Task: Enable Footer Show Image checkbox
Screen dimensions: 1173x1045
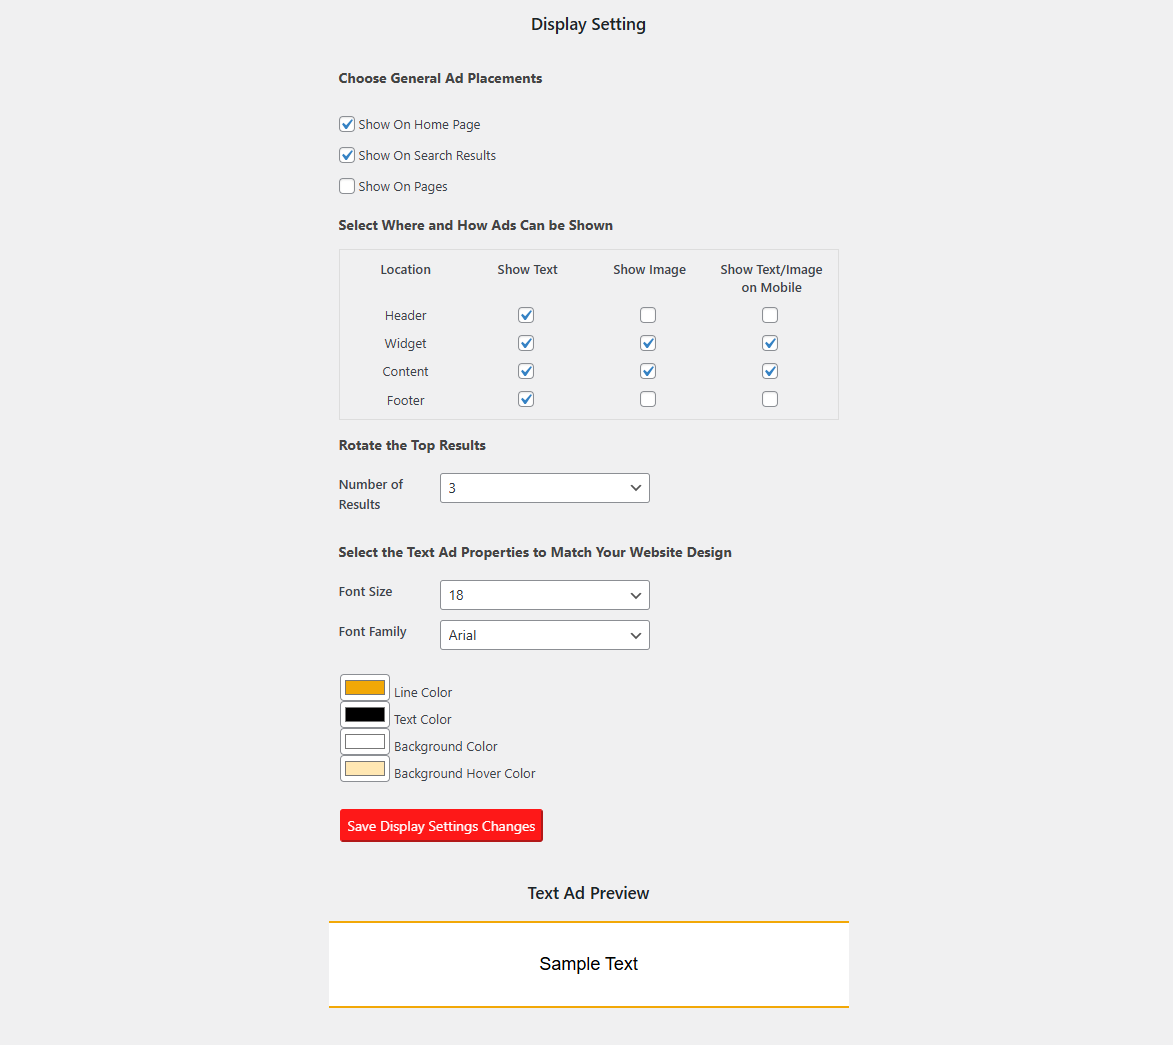Action: pos(648,399)
